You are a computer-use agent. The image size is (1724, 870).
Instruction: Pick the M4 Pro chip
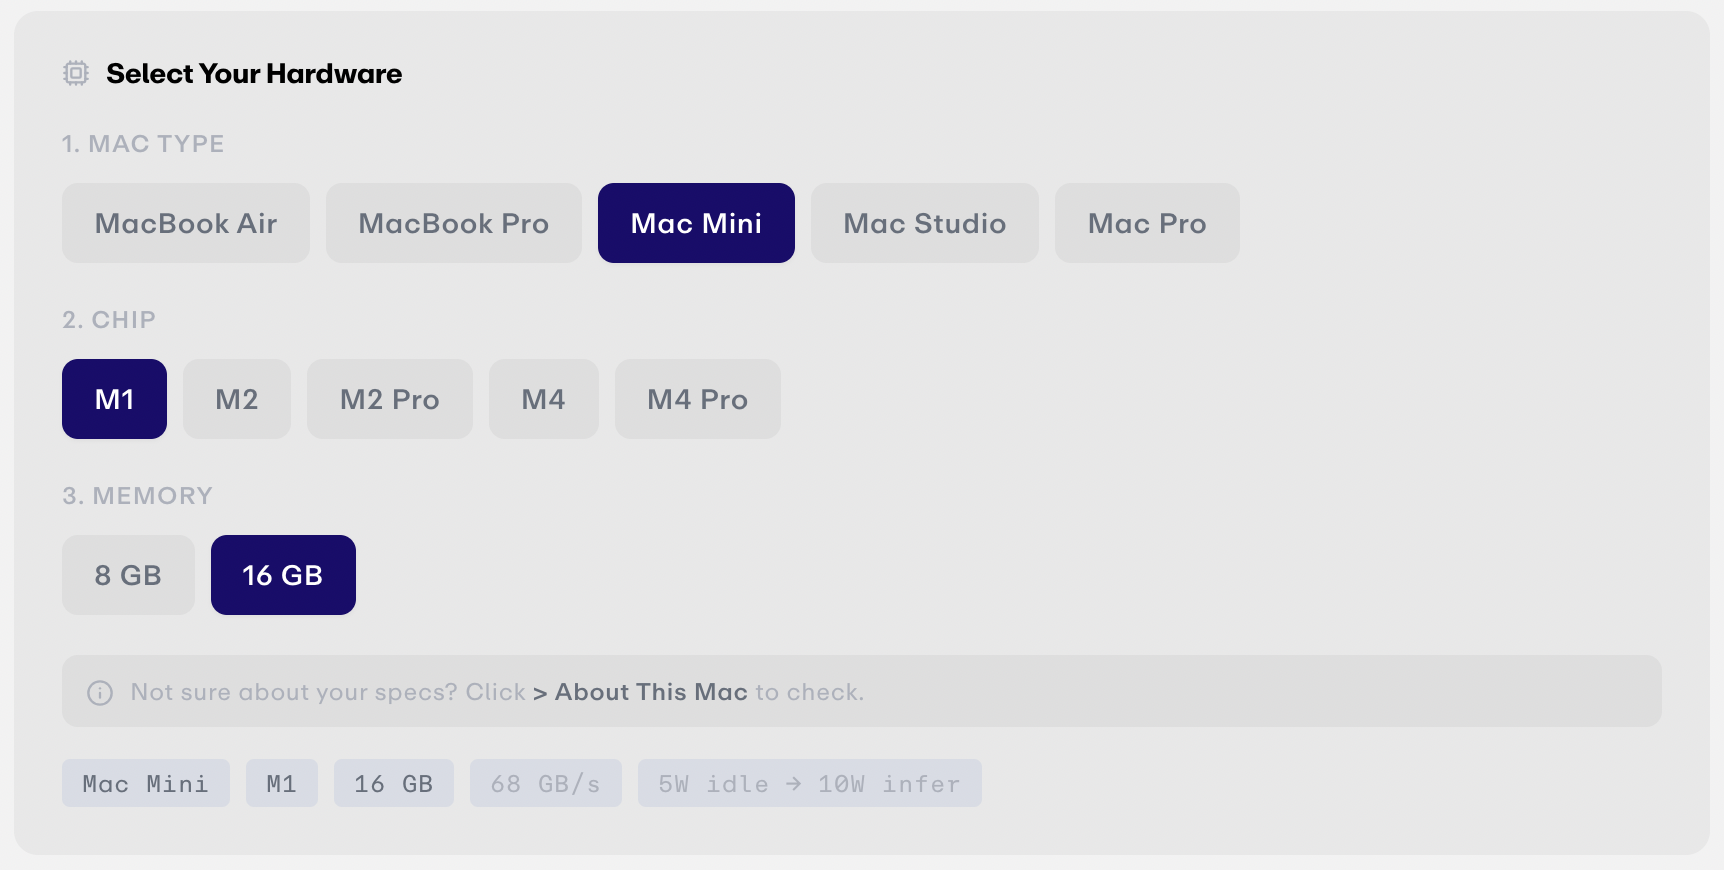698,399
